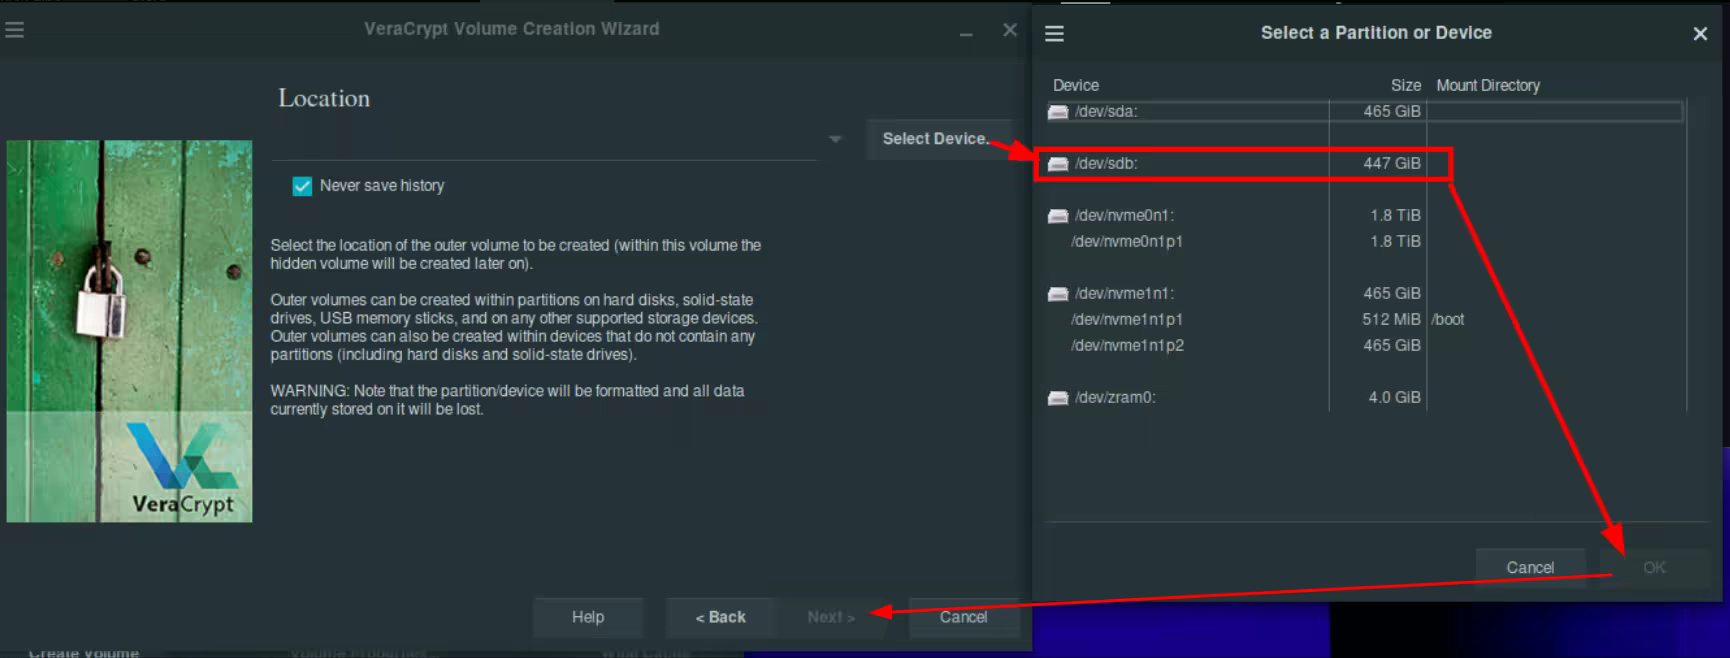Click the 4.0 GiB size of /dev/zram0
The height and width of the screenshot is (658, 1730).
1394,398
